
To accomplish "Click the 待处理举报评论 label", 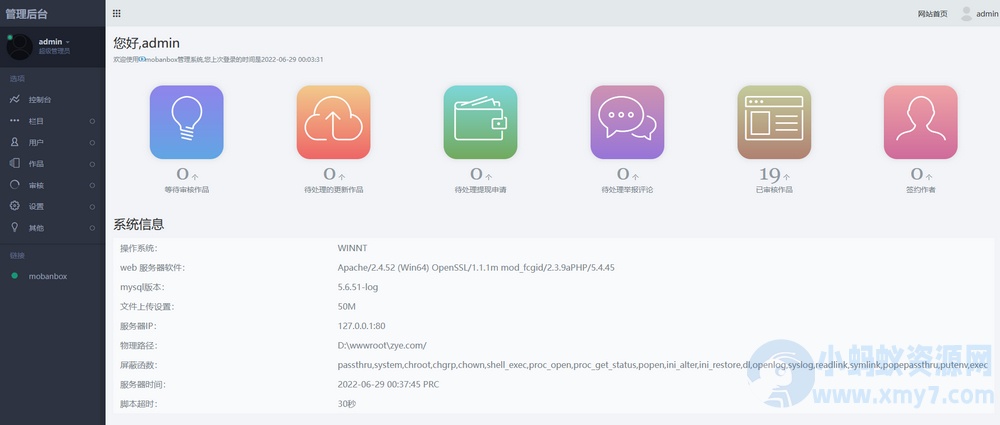I will coord(628,190).
